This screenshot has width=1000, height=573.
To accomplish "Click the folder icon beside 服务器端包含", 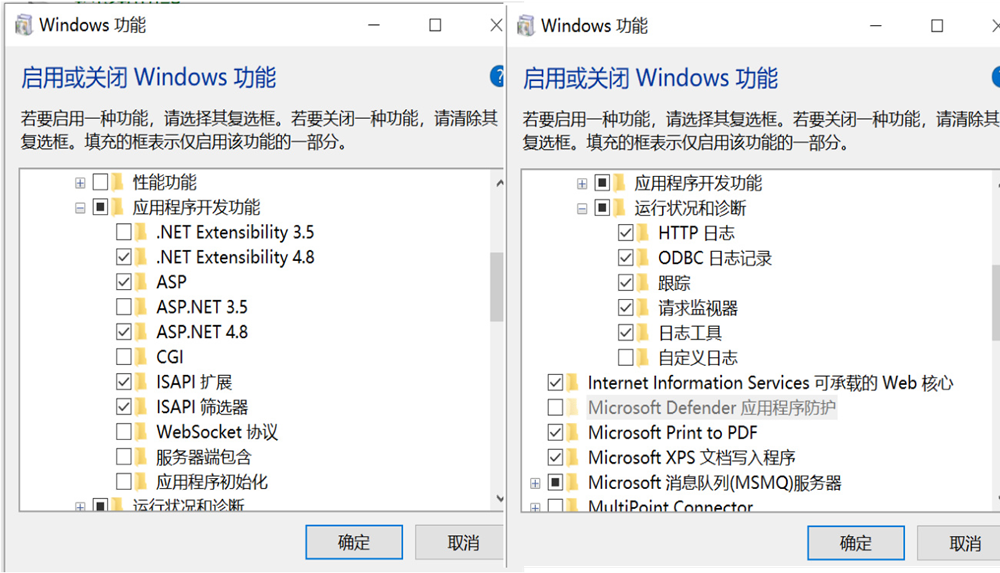I will tap(141, 457).
